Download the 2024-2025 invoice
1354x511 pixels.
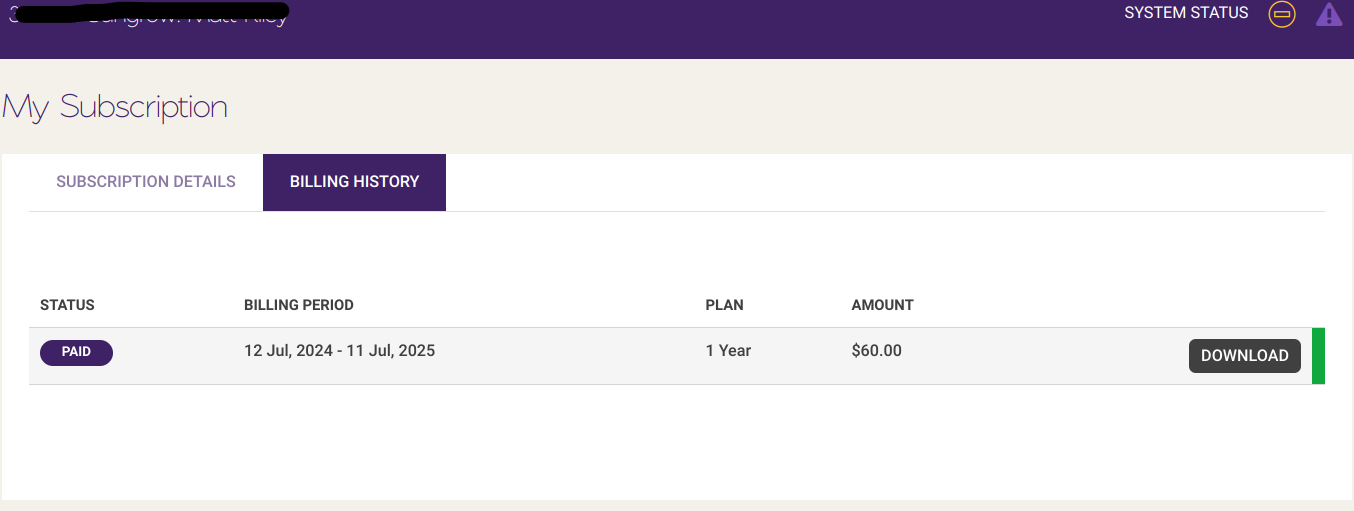(x=1244, y=355)
